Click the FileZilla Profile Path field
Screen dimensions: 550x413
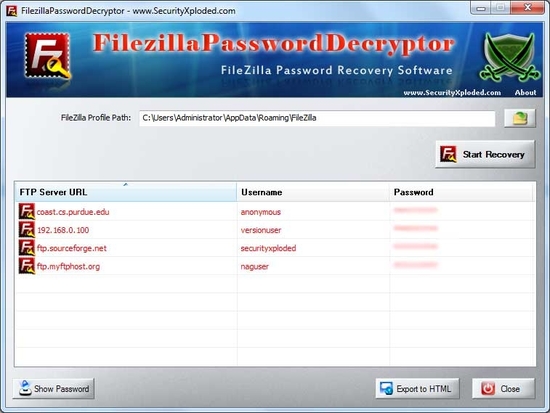[x=317, y=118]
